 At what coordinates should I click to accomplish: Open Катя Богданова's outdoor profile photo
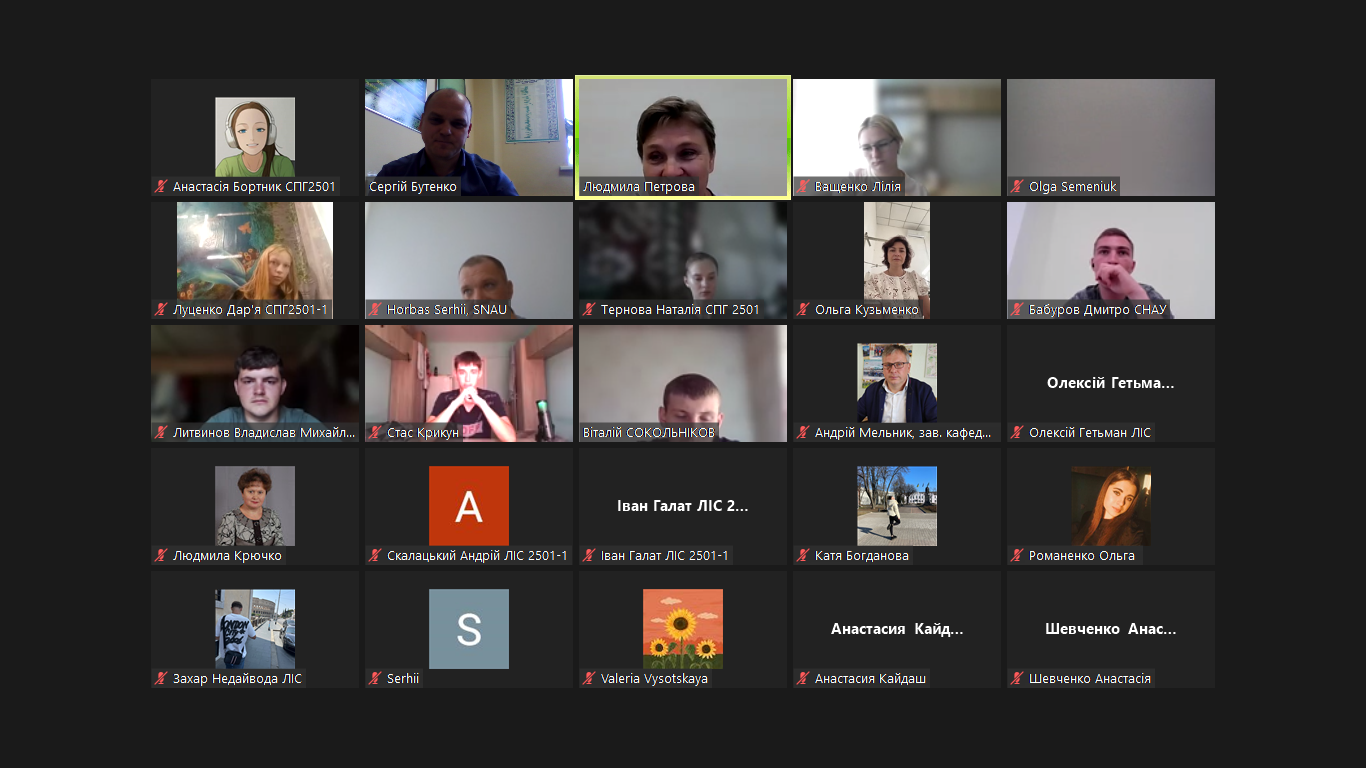click(x=897, y=506)
